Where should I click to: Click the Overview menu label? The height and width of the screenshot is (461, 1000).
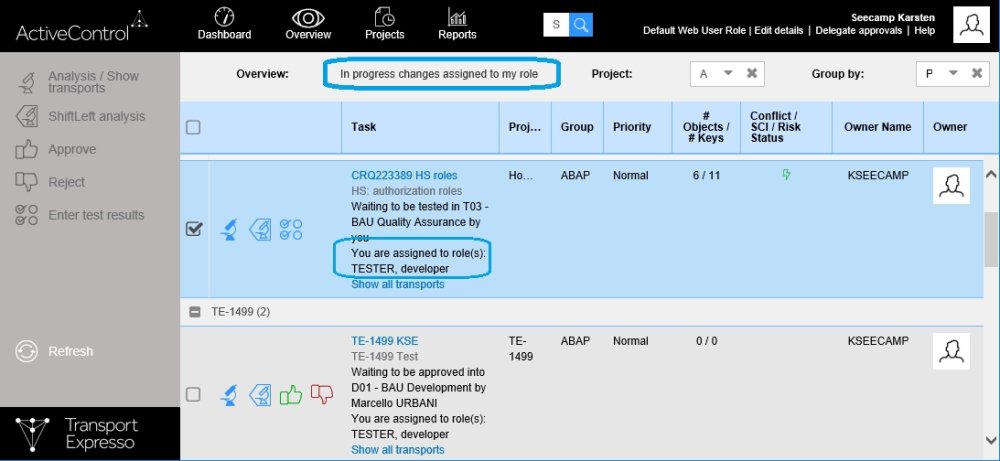tap(308, 34)
